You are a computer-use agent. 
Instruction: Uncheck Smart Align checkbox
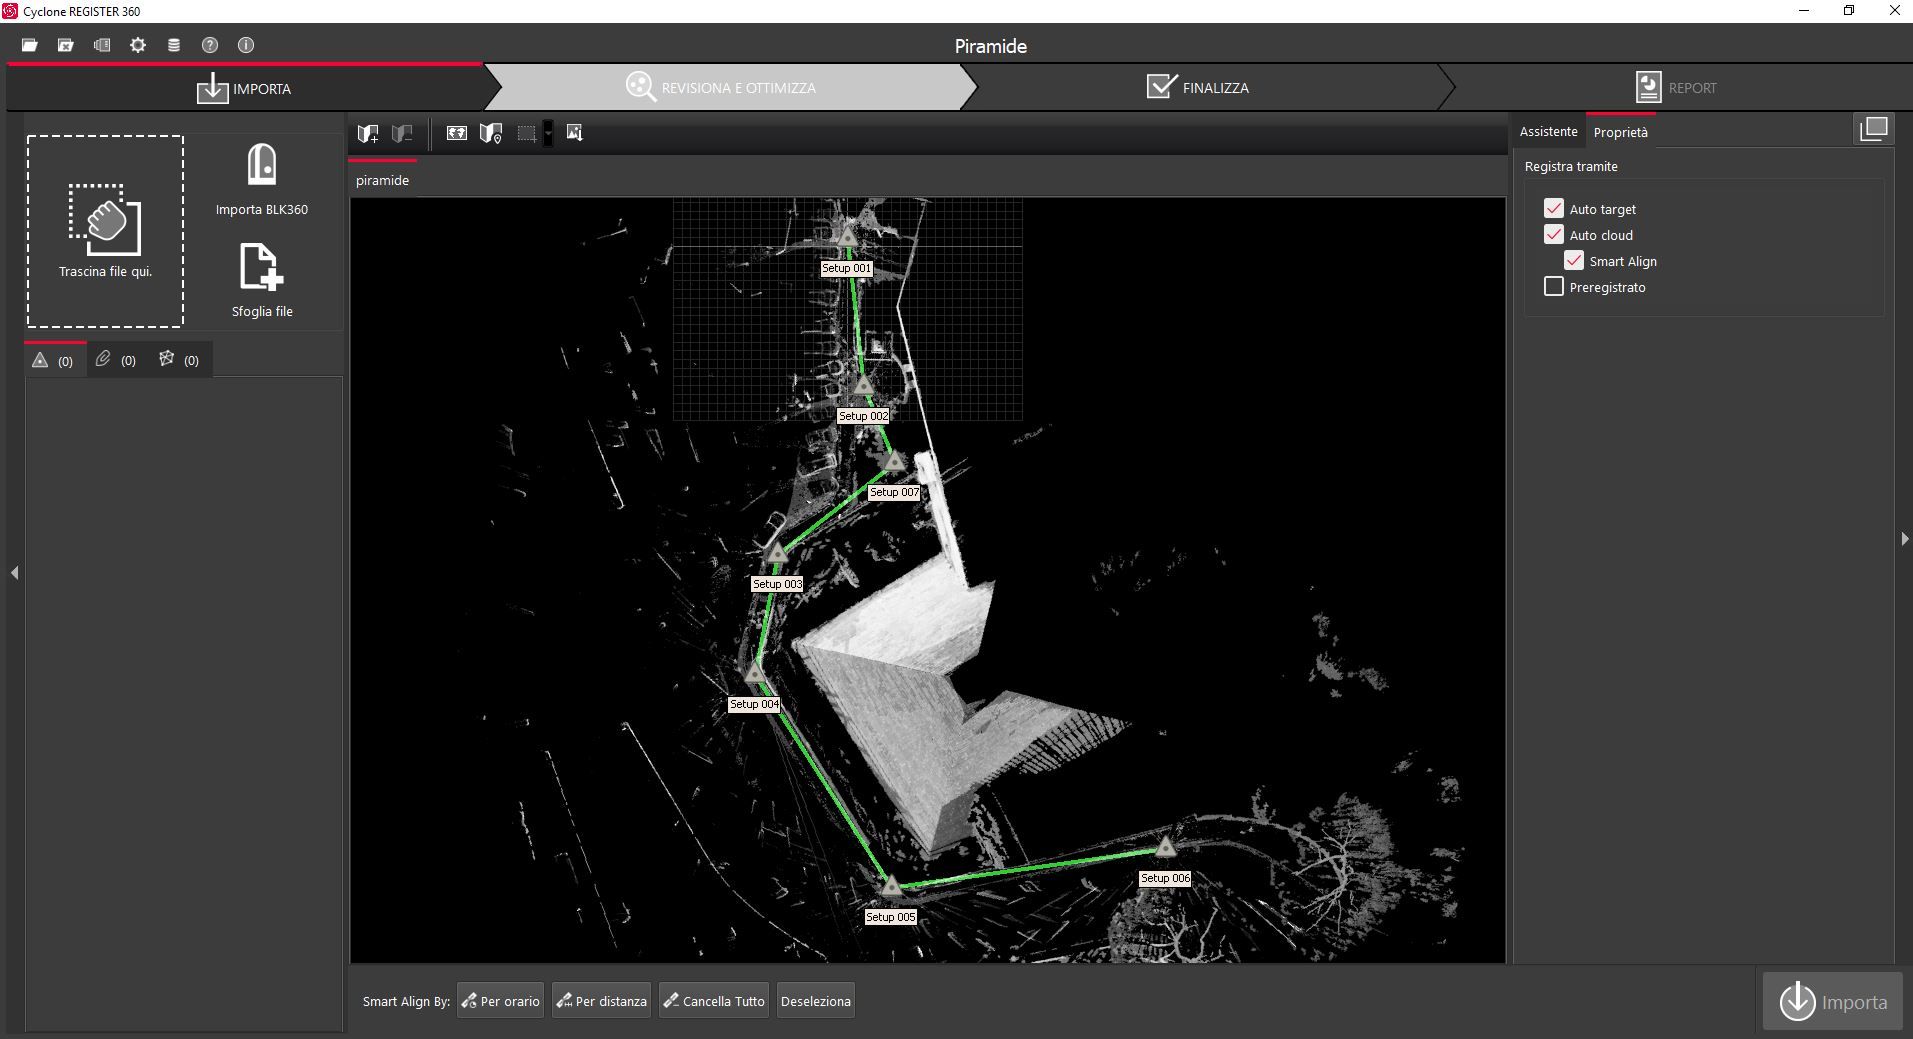1574,260
